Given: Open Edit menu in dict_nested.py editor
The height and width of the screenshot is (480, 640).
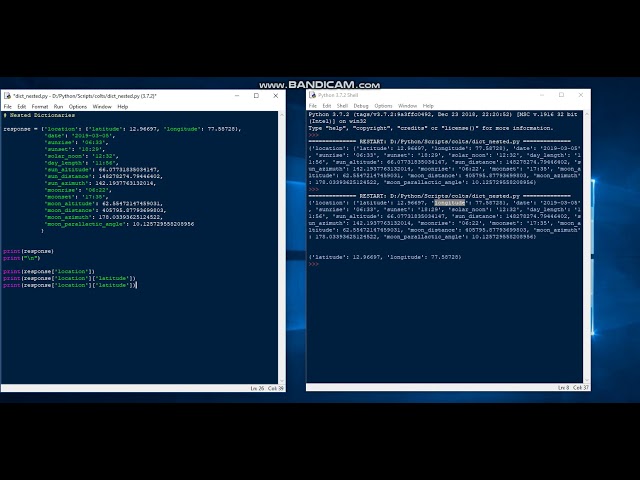Looking at the screenshot, I should pyautogui.click(x=22, y=107).
